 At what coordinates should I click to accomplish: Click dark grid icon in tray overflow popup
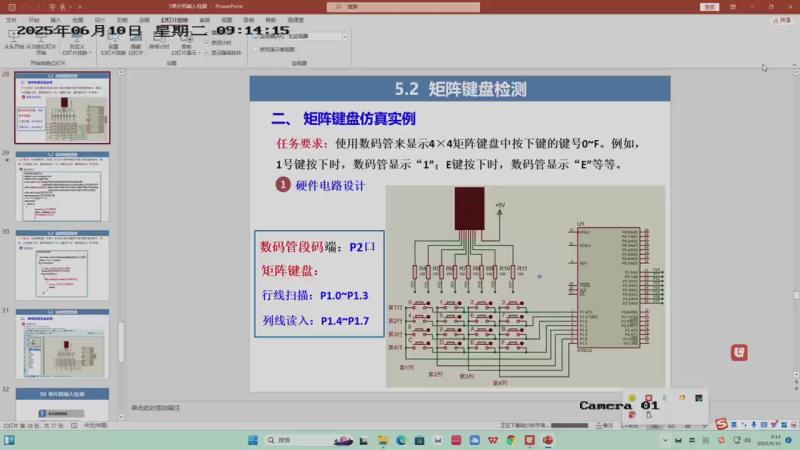point(698,398)
